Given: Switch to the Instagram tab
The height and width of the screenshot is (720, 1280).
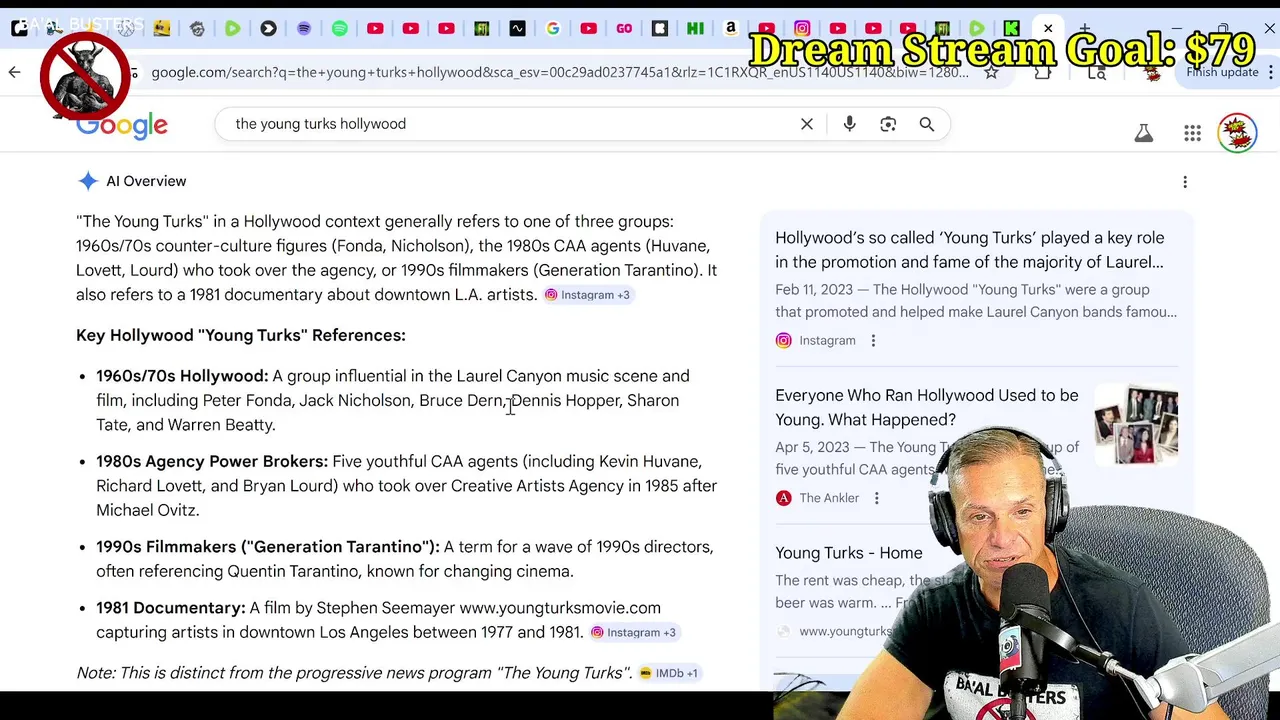Looking at the screenshot, I should tap(802, 29).
